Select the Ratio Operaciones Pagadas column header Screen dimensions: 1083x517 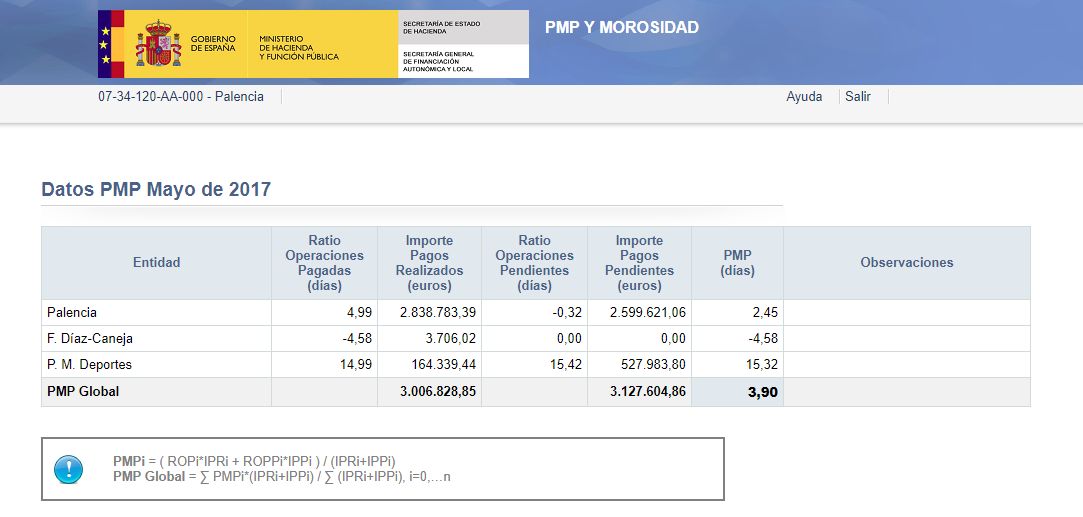click(324, 263)
